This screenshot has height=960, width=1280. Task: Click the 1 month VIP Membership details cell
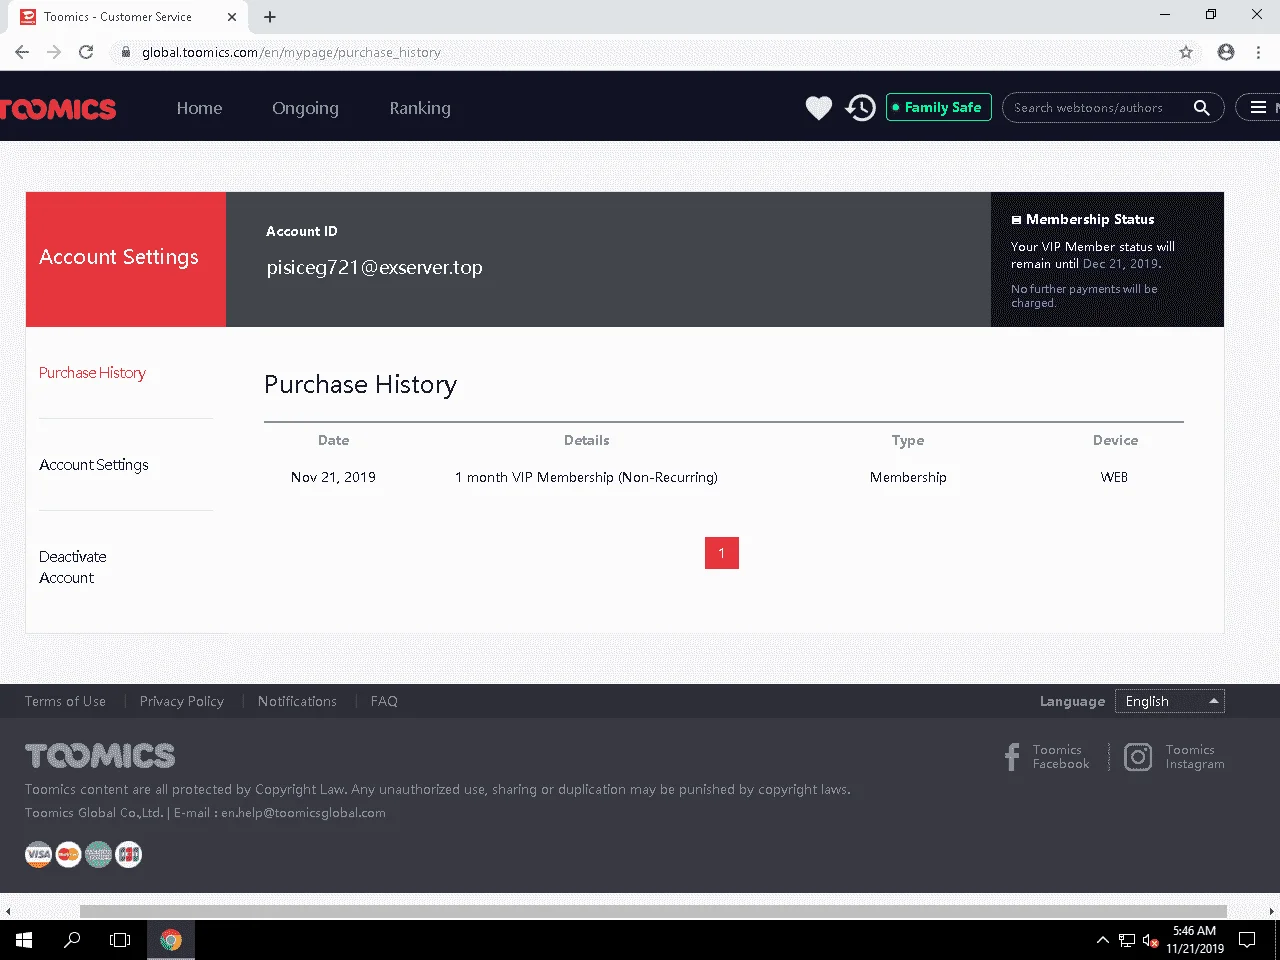click(586, 477)
